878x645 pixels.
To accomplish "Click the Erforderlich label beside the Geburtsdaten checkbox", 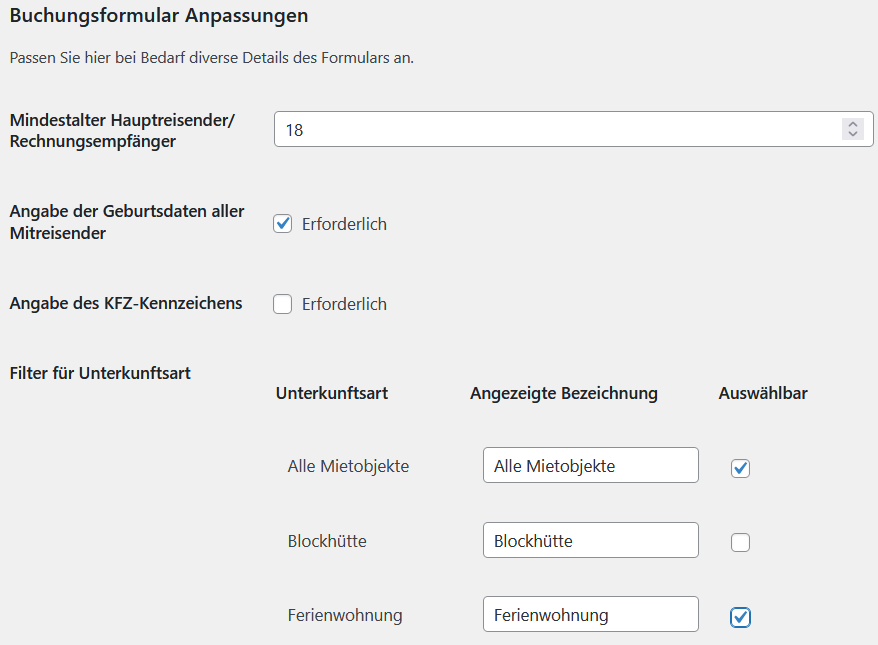I will click(x=344, y=224).
